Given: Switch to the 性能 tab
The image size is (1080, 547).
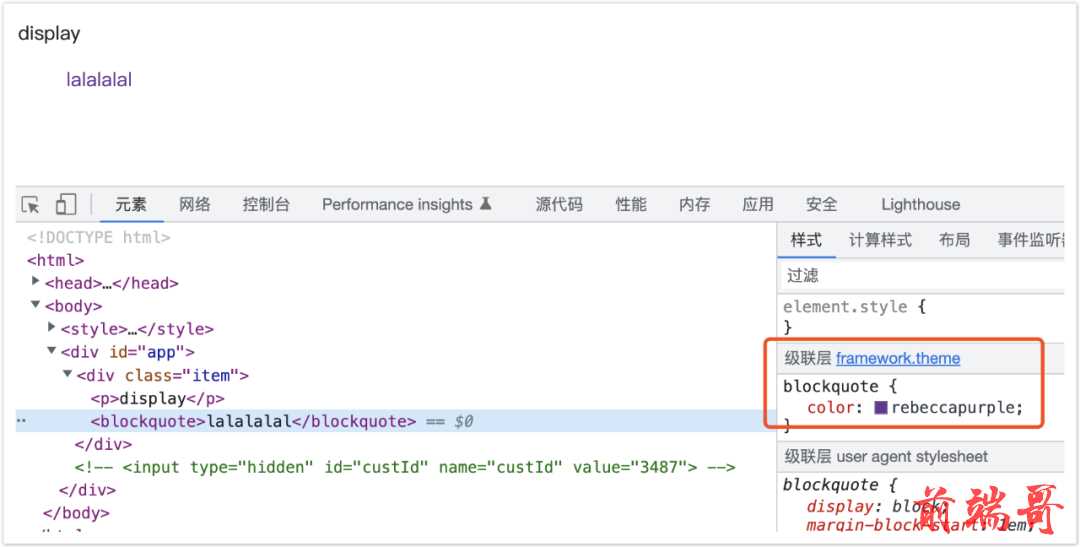Looking at the screenshot, I should 631,205.
